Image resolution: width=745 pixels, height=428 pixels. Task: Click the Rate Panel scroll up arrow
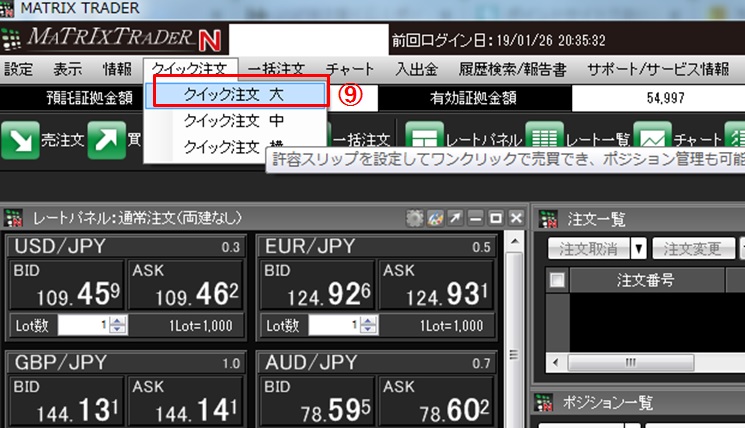point(515,242)
